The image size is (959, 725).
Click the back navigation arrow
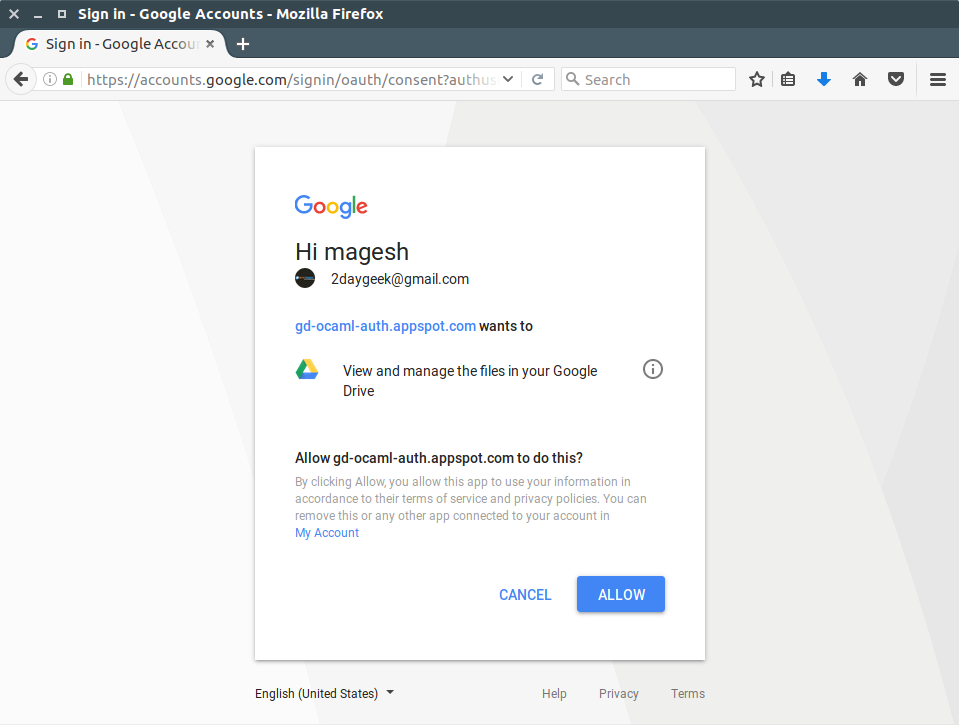(x=21, y=80)
